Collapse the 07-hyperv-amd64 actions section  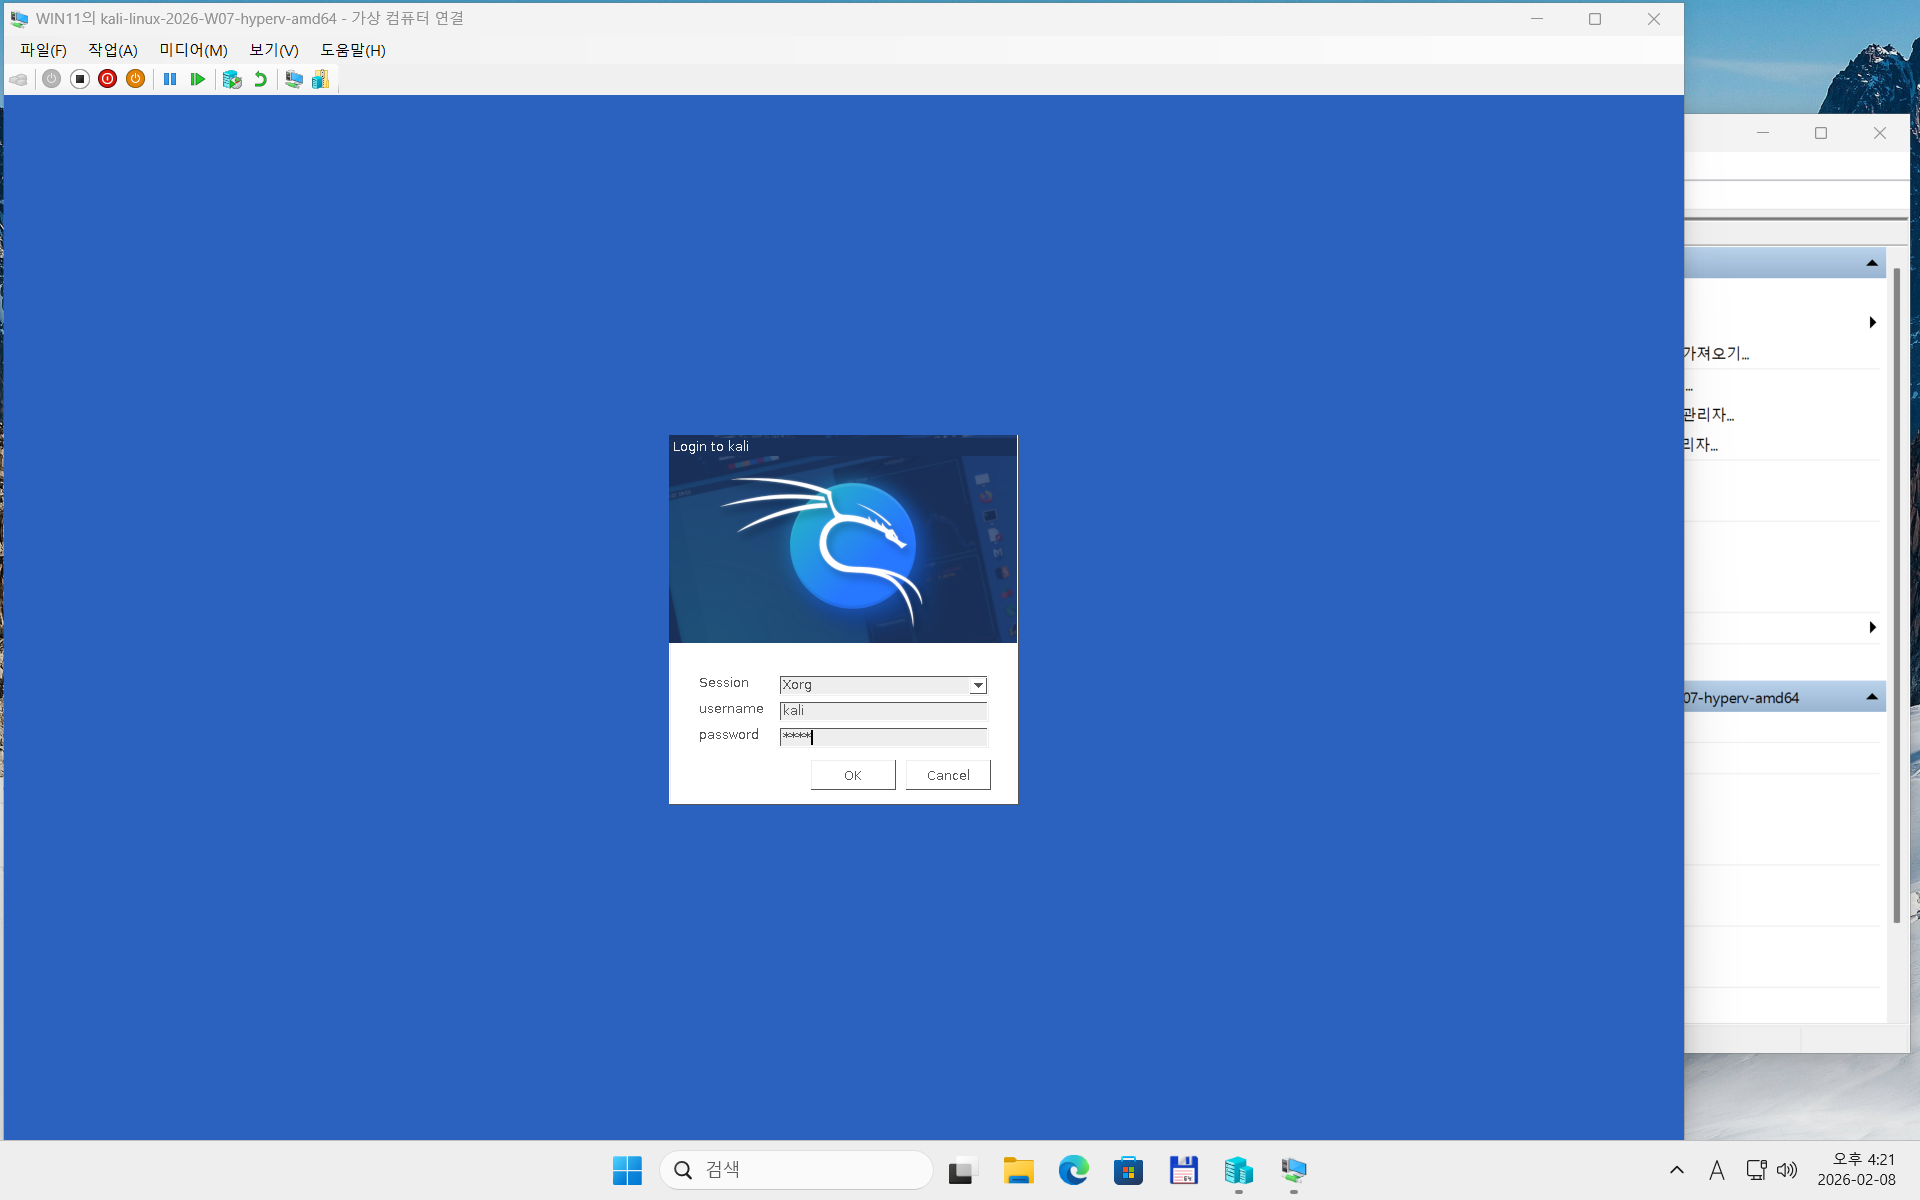[1872, 697]
